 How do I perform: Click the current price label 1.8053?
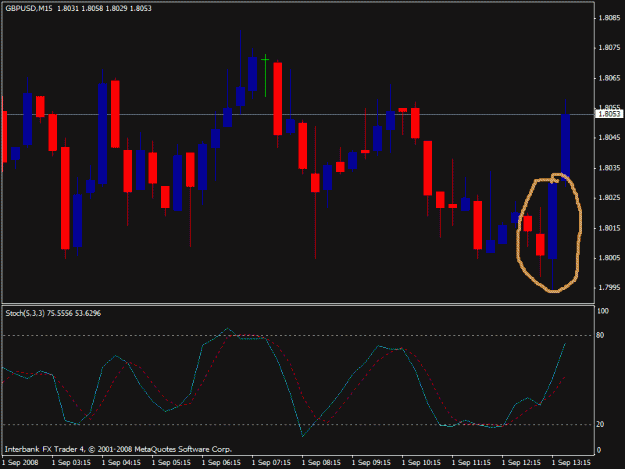[609, 114]
